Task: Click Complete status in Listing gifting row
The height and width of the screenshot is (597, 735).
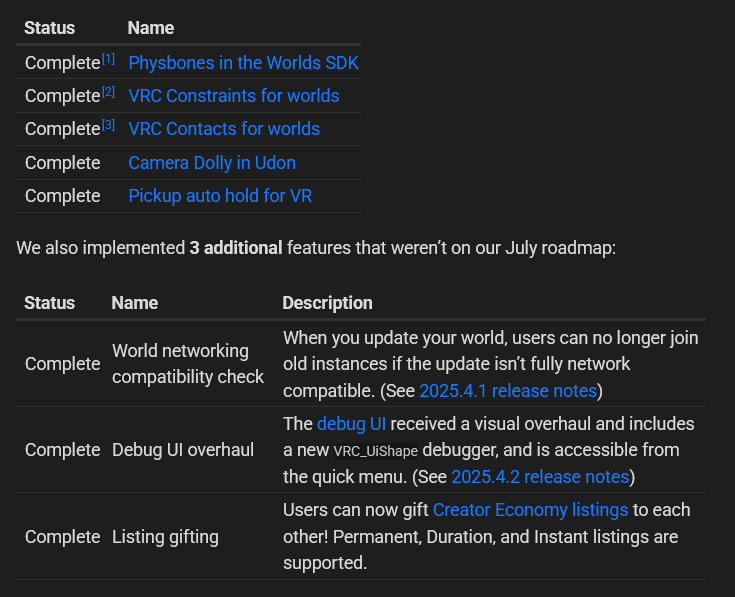Action: [62, 537]
